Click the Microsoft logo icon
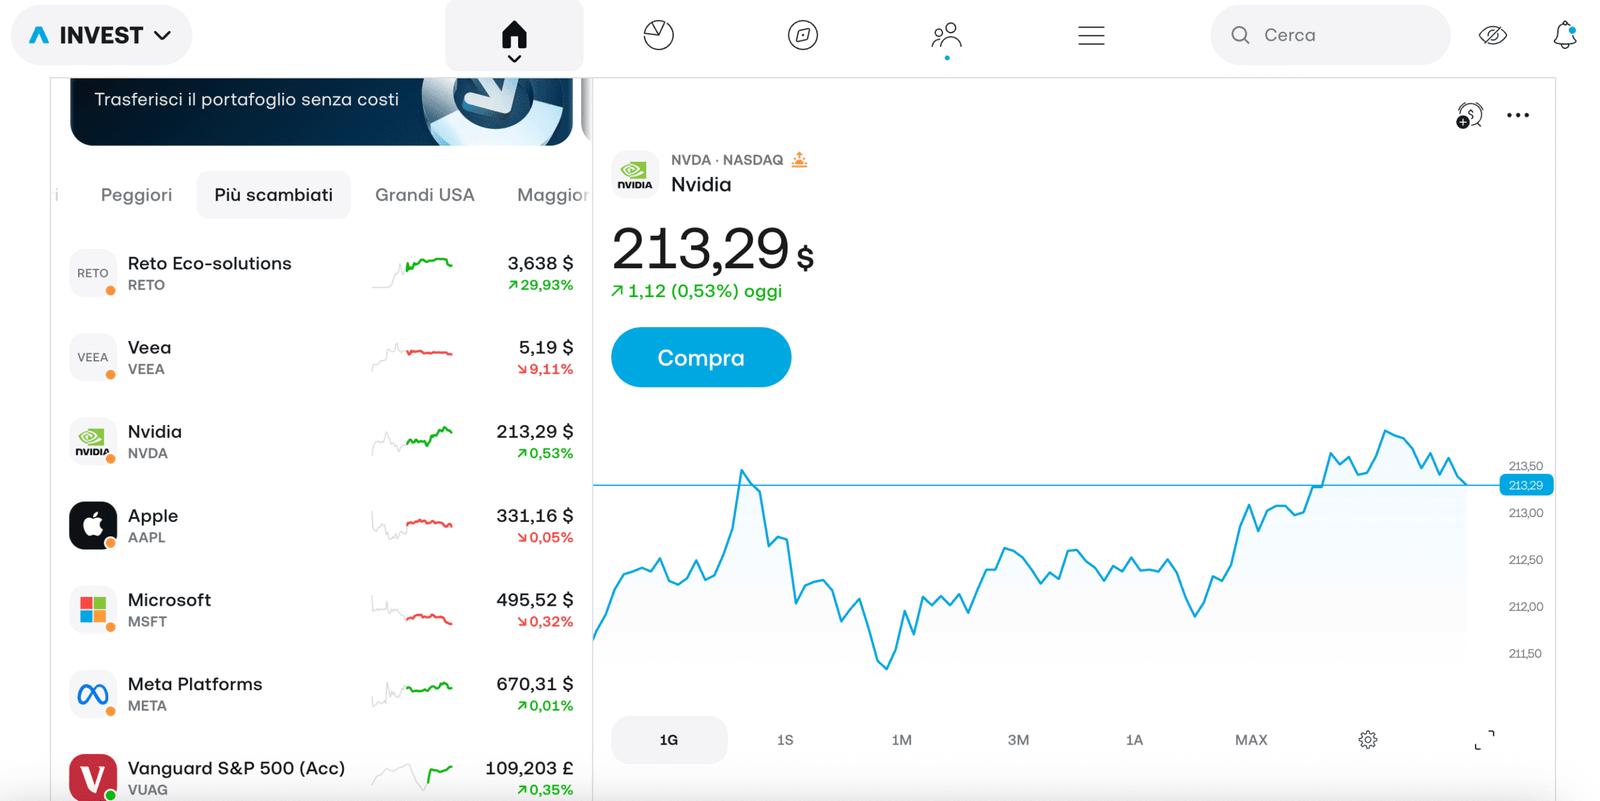Screen dimensions: 1600x801 pos(93,609)
